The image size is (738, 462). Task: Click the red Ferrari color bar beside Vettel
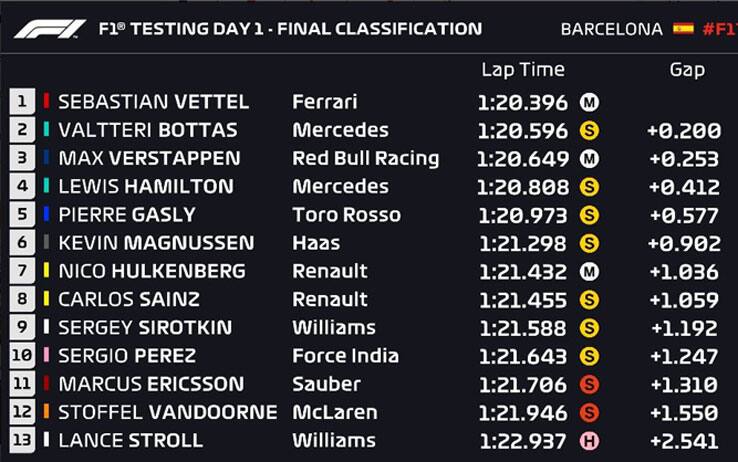[x=46, y=101]
